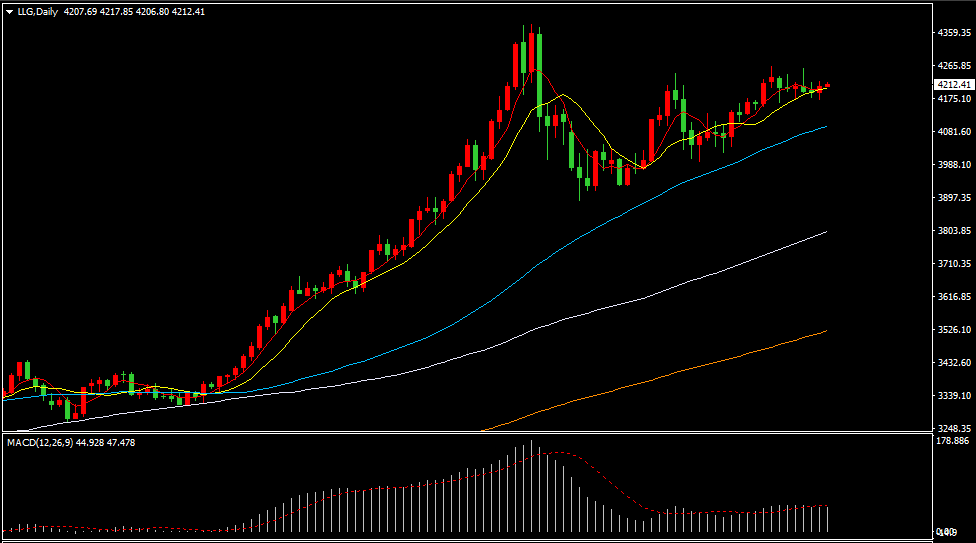Click the 3616.85 price axis label
976x543 pixels.
(x=952, y=297)
